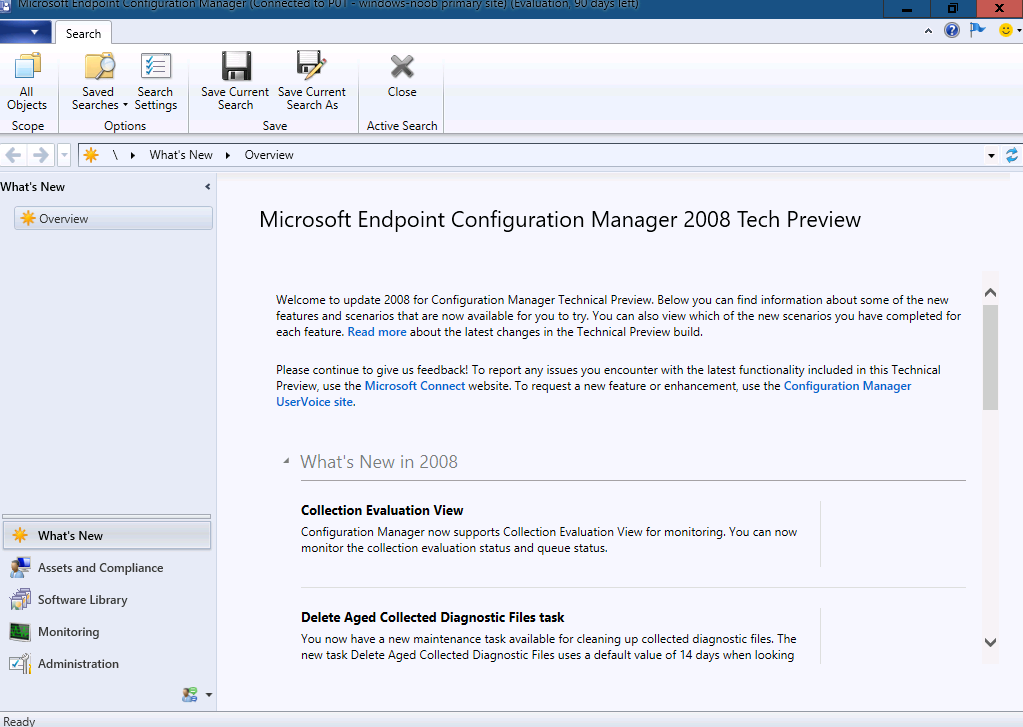Open navigation pane configure buttons dropdown
The width and height of the screenshot is (1023, 727).
tap(209, 695)
